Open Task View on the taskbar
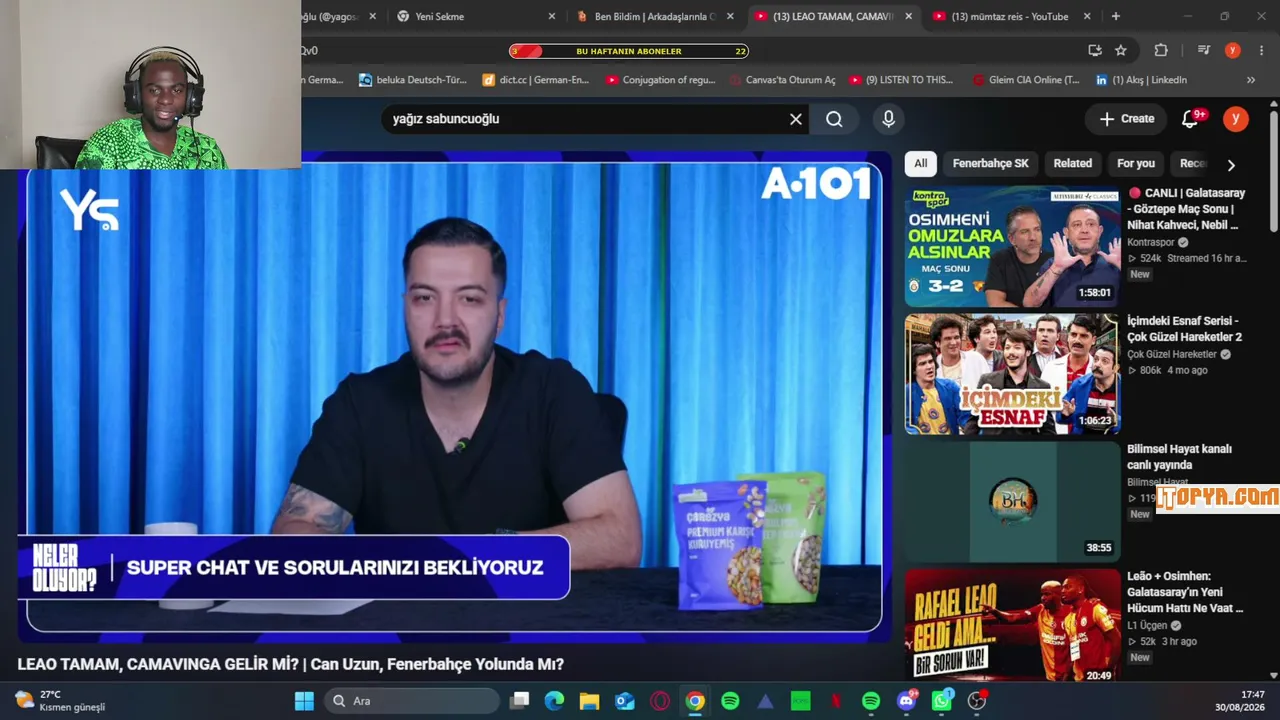The height and width of the screenshot is (720, 1280). point(519,701)
